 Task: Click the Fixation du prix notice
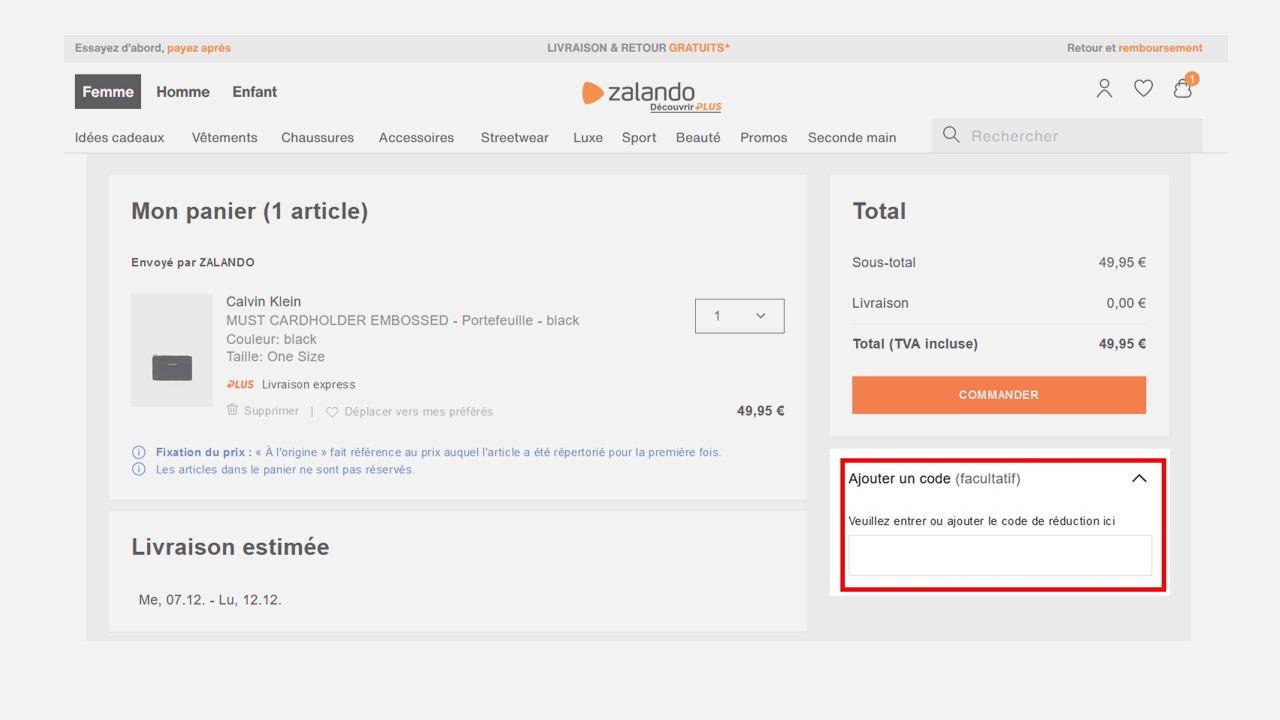point(439,452)
